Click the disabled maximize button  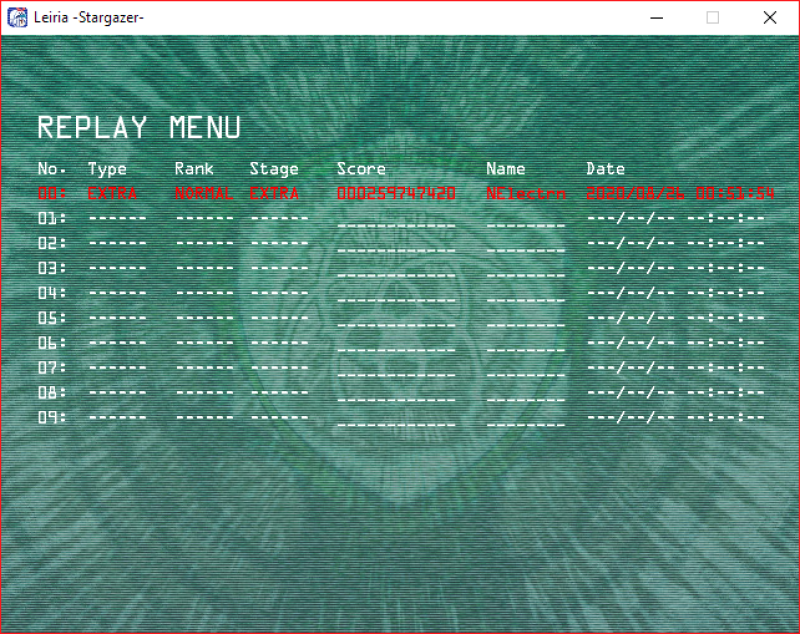coord(713,18)
